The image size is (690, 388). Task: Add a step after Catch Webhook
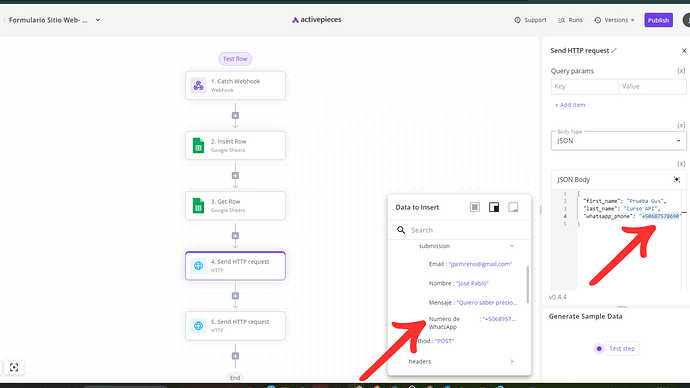point(235,115)
